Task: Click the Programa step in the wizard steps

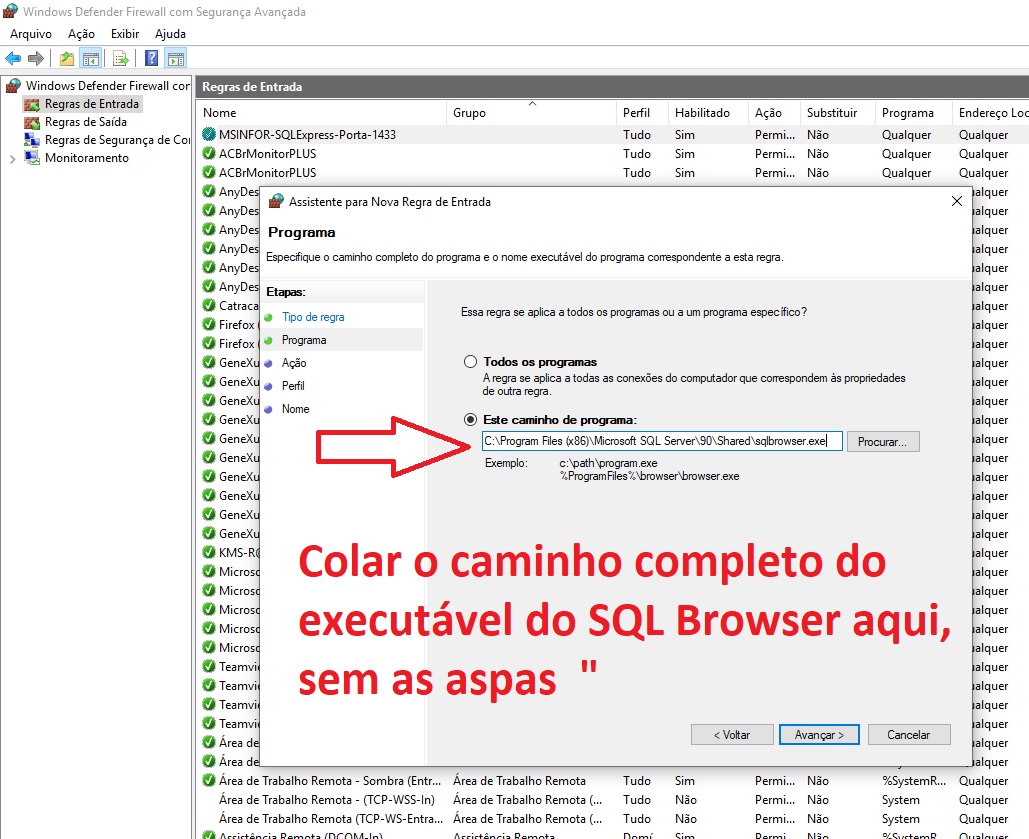Action: 304,340
